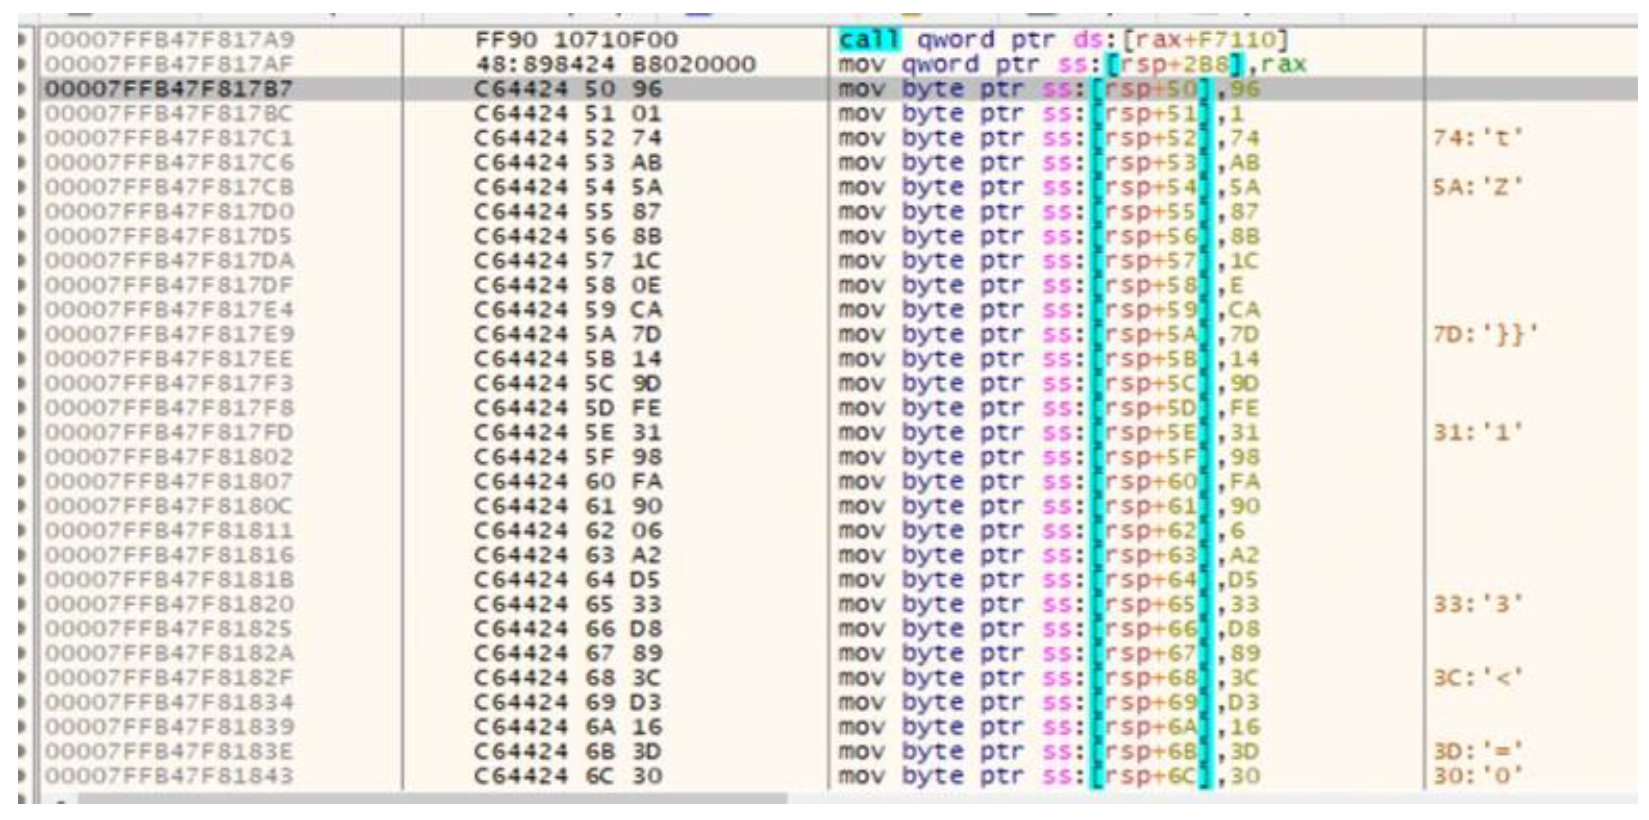Click the comment 74:'t' in the comments column

coord(1478,138)
